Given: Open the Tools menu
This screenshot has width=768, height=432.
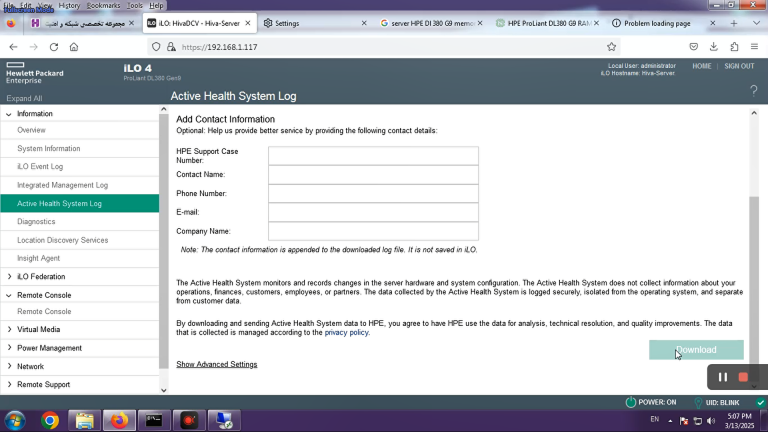Looking at the screenshot, I should [x=135, y=5].
